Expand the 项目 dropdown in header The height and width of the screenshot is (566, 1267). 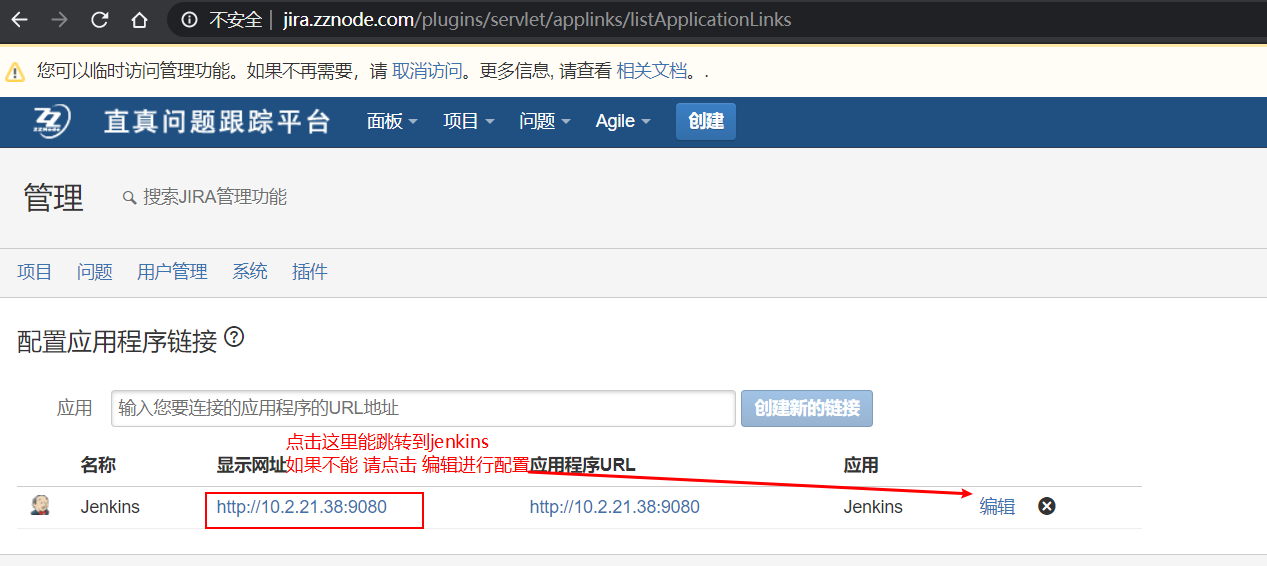(469, 121)
